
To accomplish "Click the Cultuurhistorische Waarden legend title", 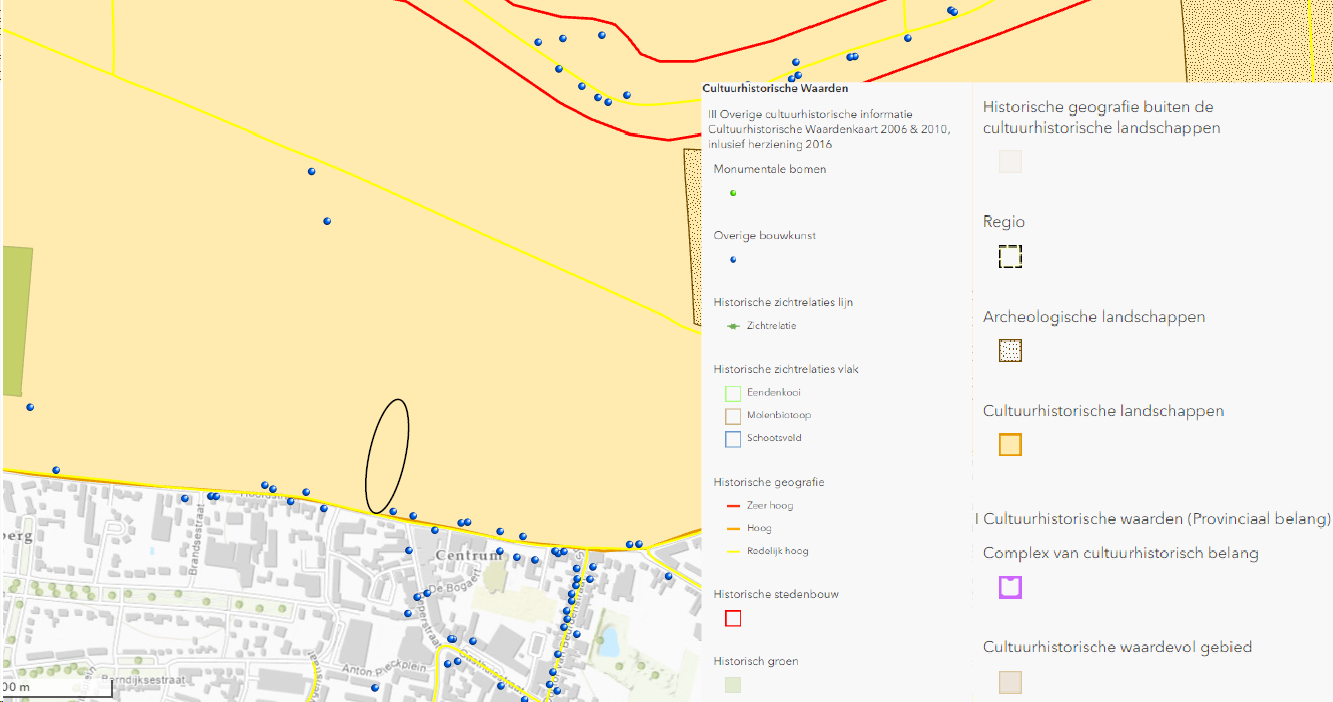I will (x=769, y=88).
